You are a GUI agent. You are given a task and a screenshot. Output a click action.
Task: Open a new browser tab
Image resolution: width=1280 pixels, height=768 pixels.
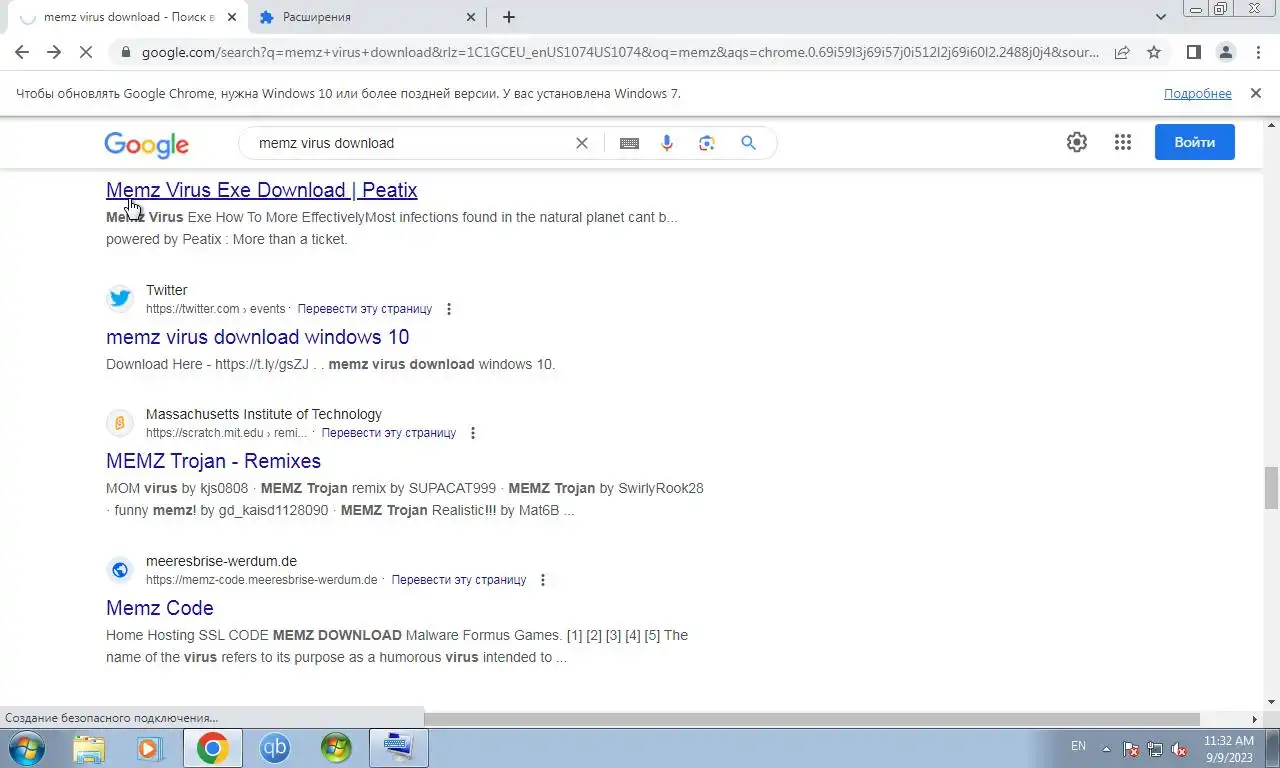[509, 17]
